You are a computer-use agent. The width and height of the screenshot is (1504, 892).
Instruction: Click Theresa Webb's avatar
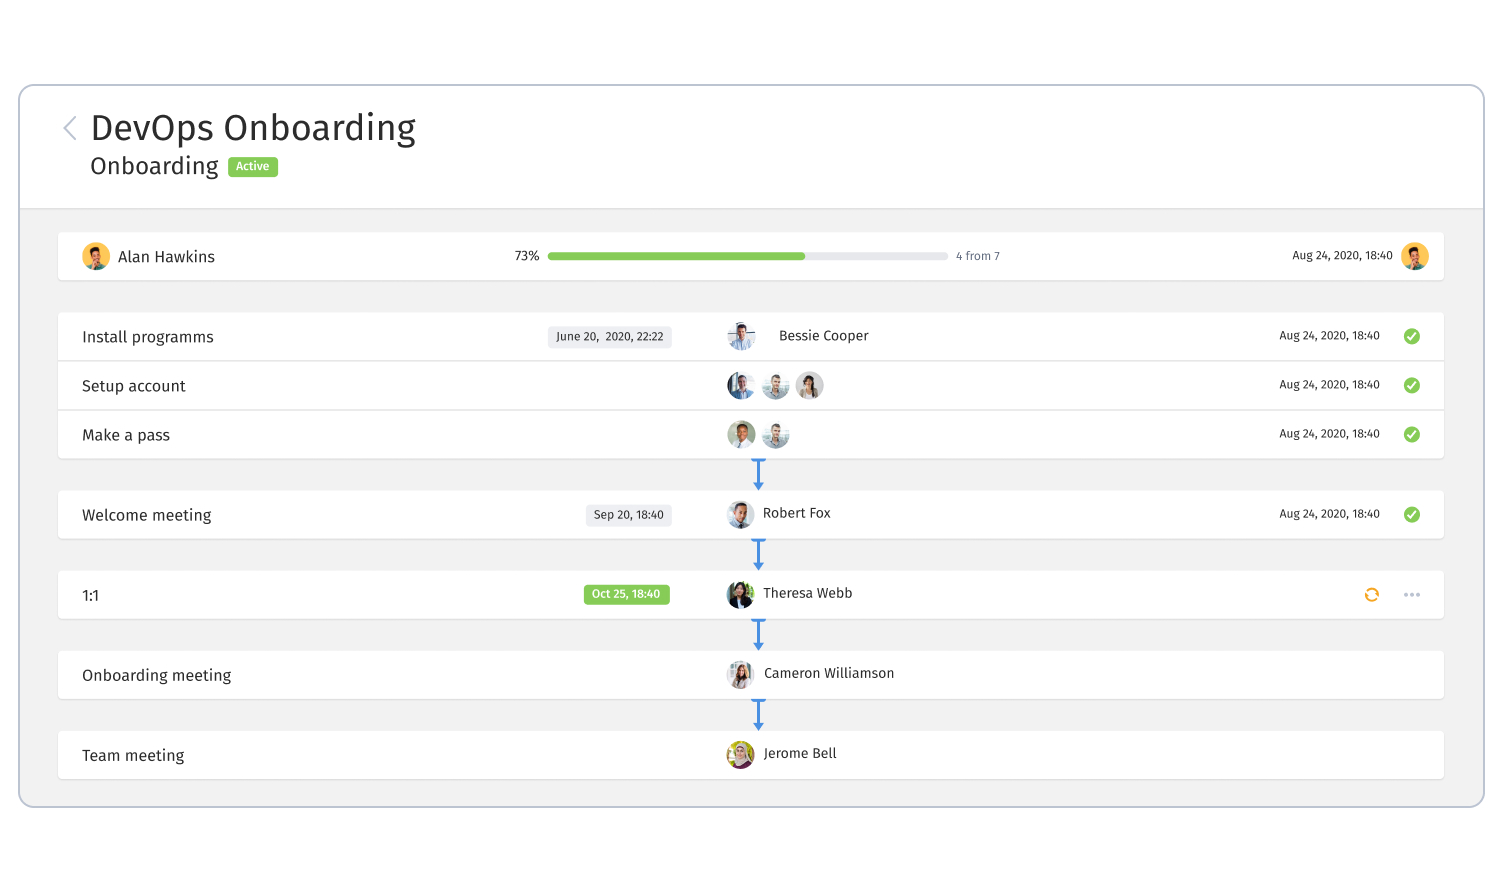741,595
